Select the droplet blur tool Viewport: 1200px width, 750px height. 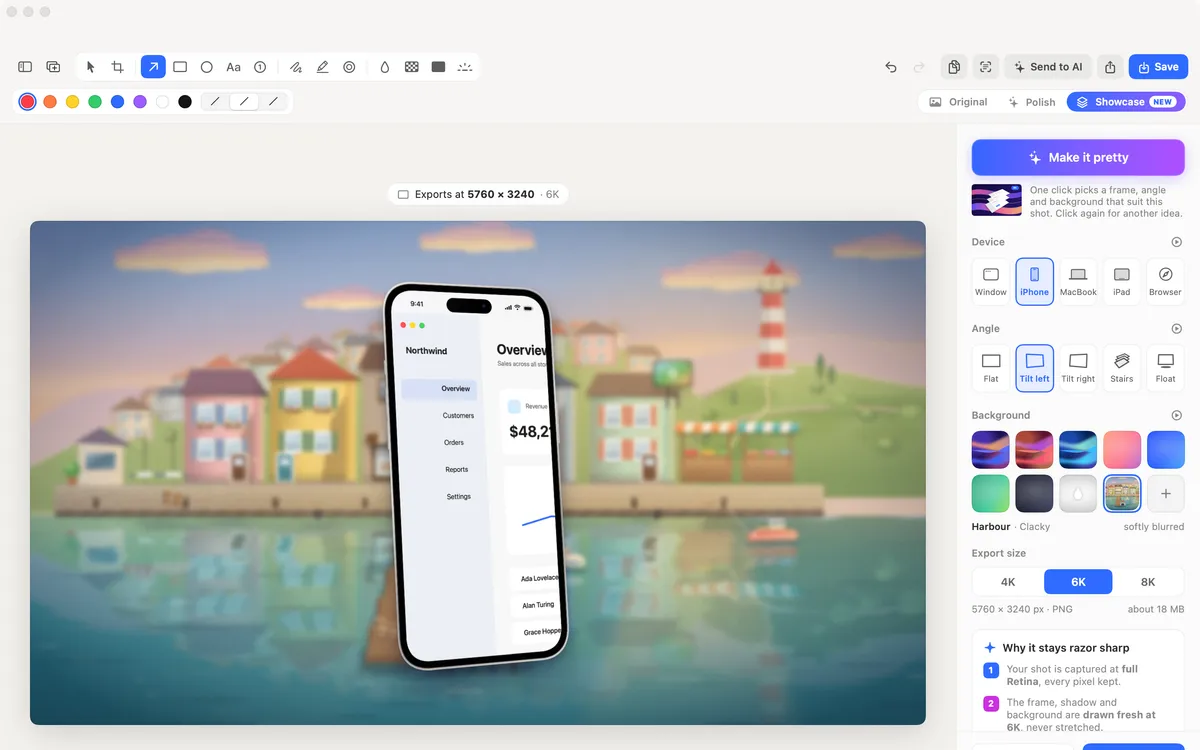click(385, 67)
